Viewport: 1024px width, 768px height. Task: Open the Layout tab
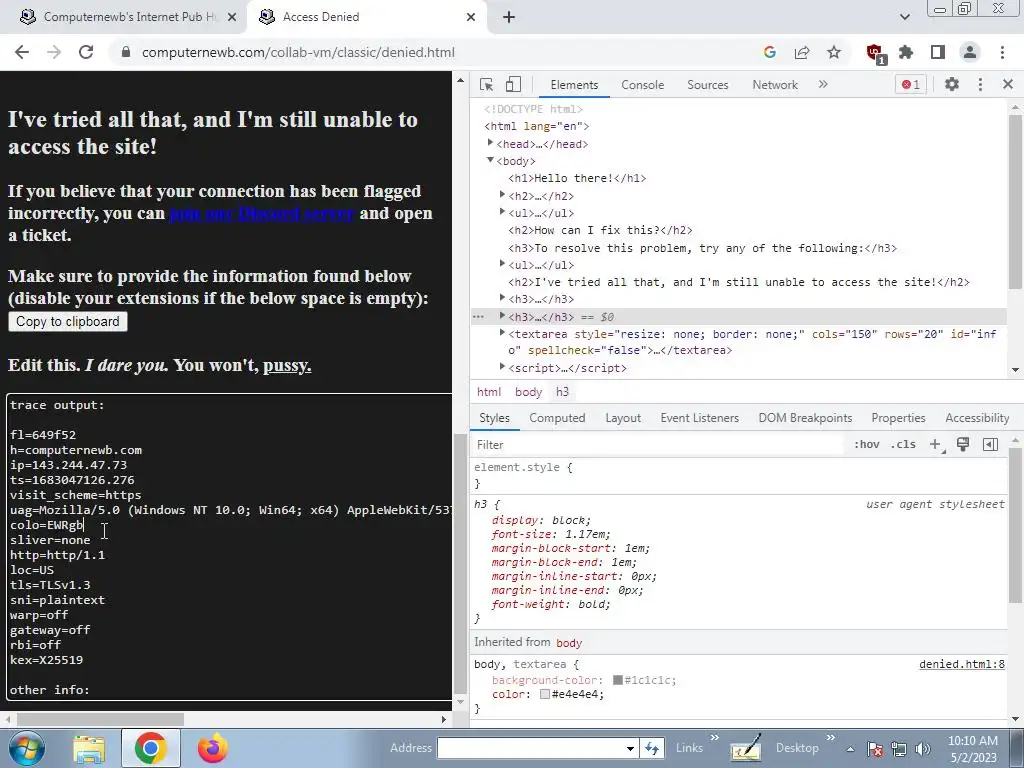(623, 418)
